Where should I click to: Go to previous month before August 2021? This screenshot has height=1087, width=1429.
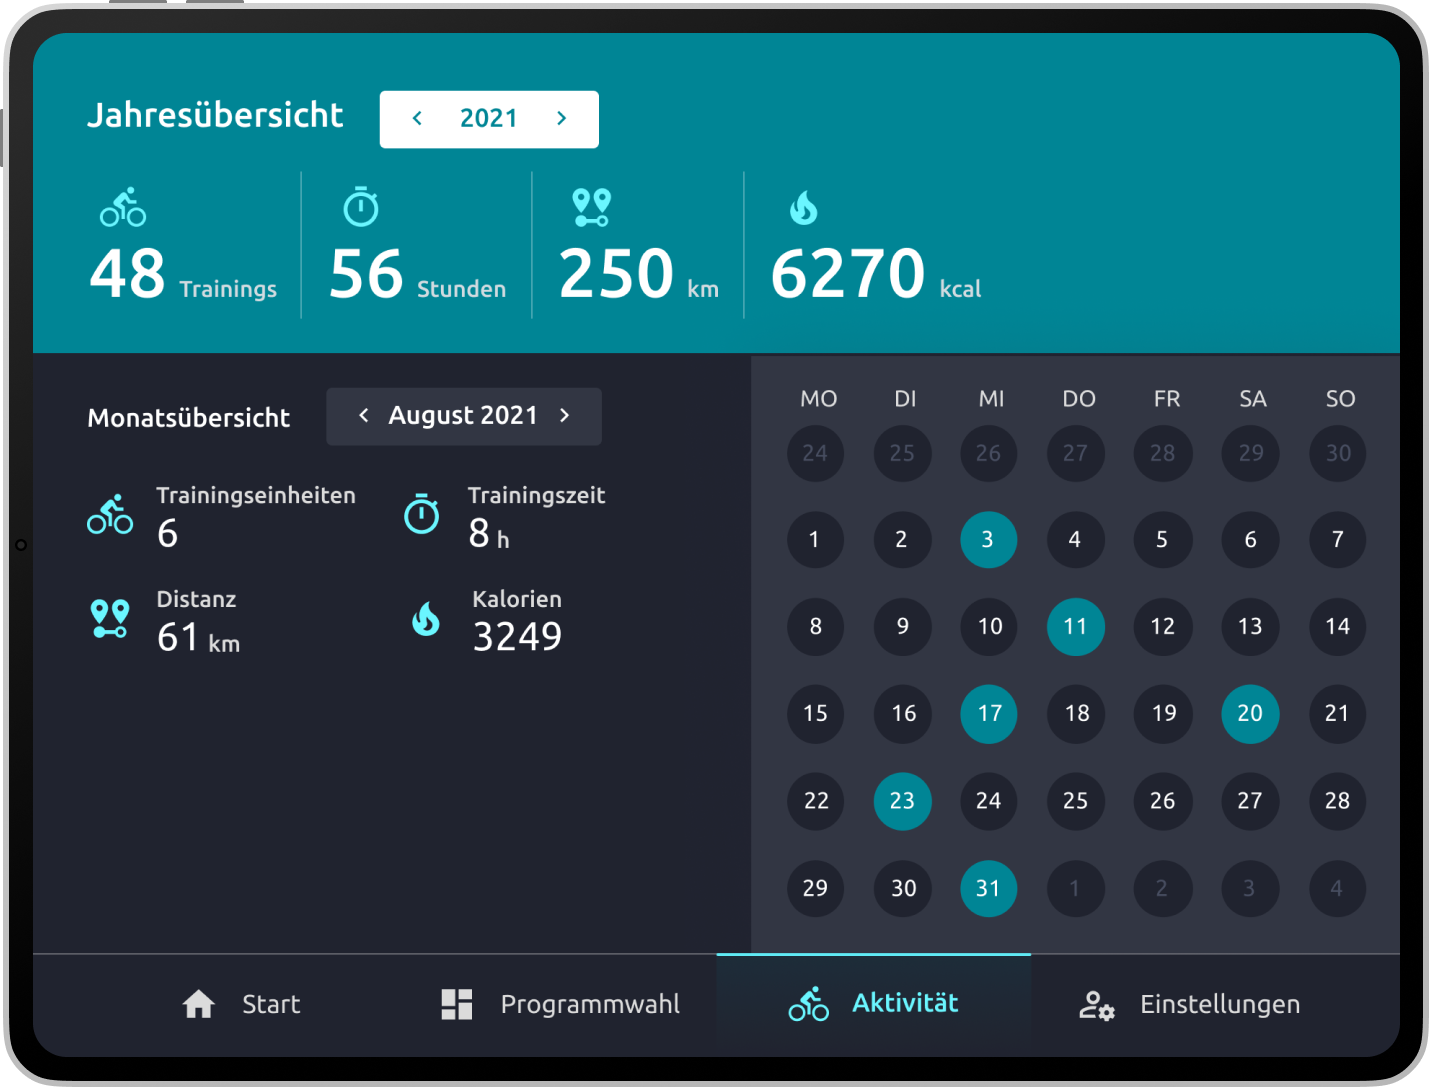click(x=363, y=415)
